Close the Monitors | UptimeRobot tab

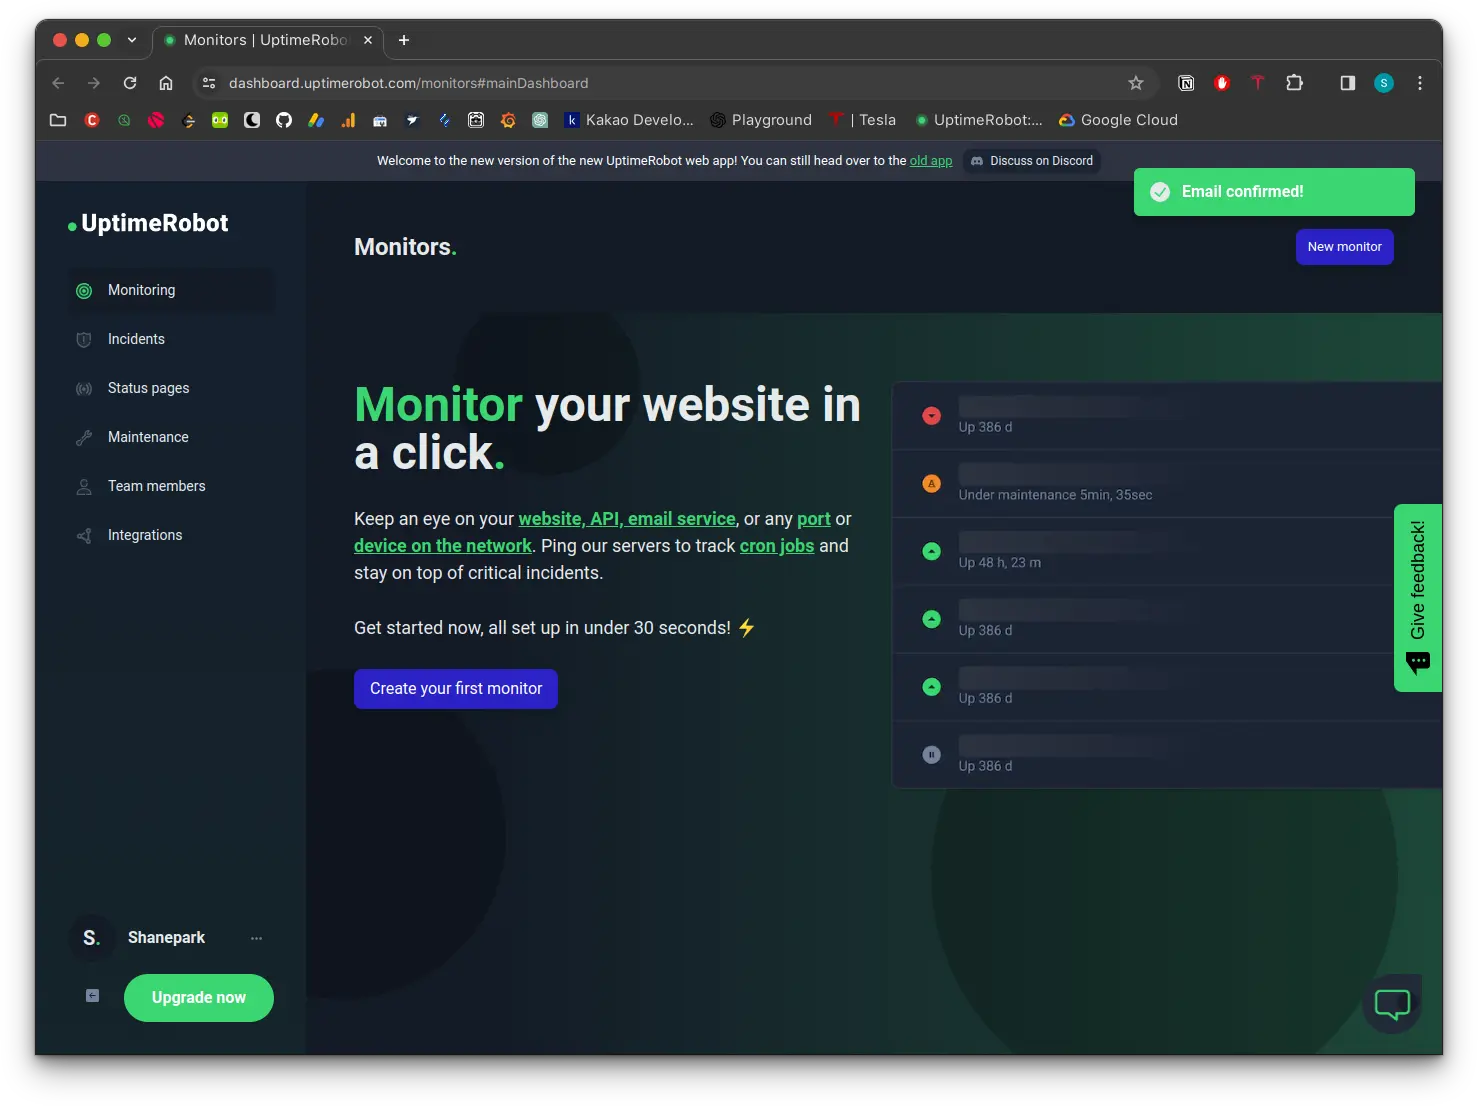coord(368,40)
